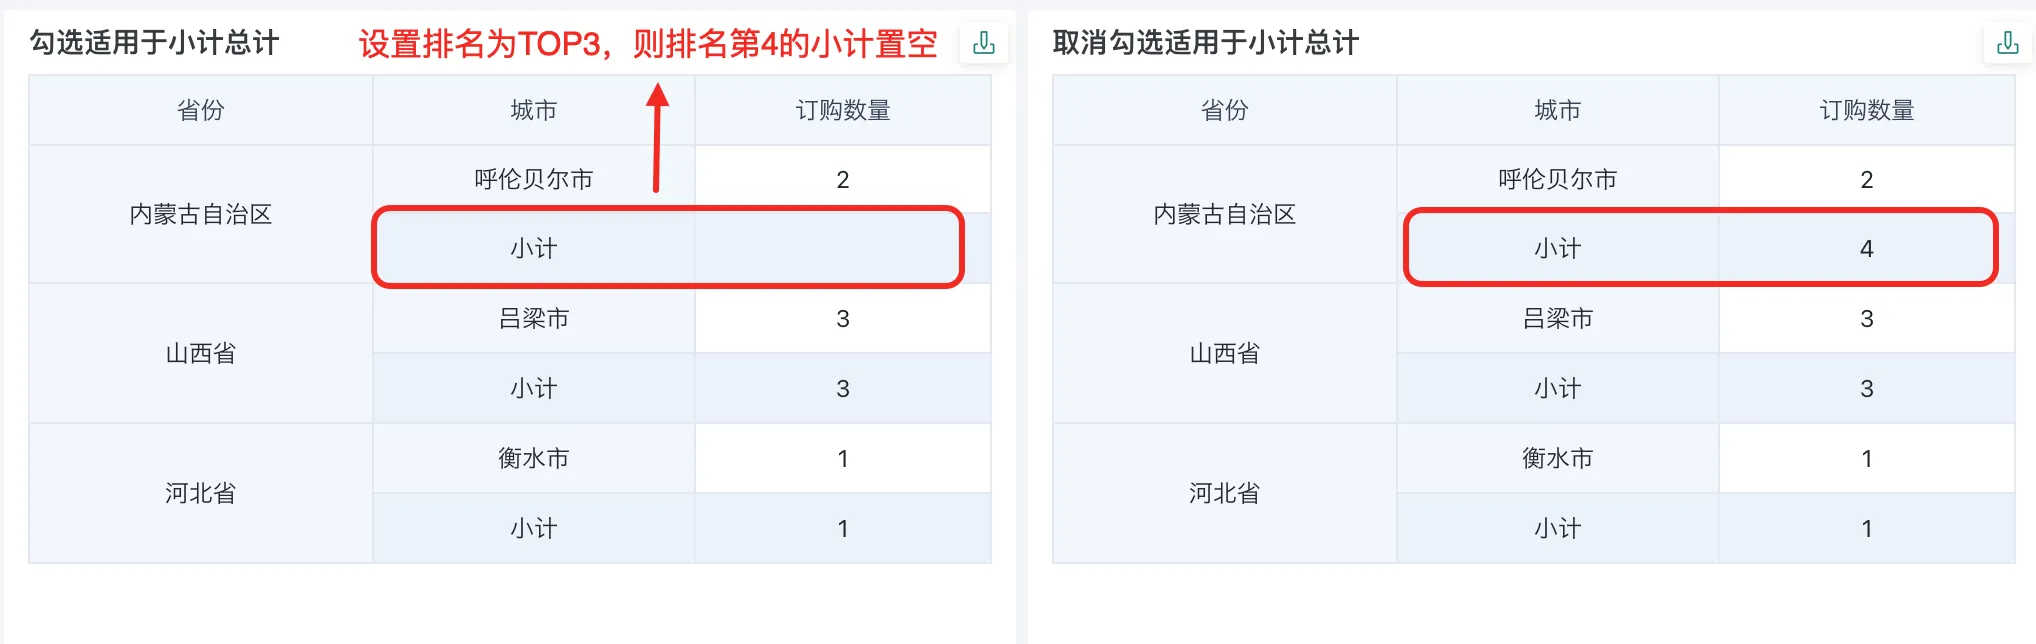The width and height of the screenshot is (2036, 644).
Task: Click 订购数量 header in left table
Action: [x=843, y=110]
